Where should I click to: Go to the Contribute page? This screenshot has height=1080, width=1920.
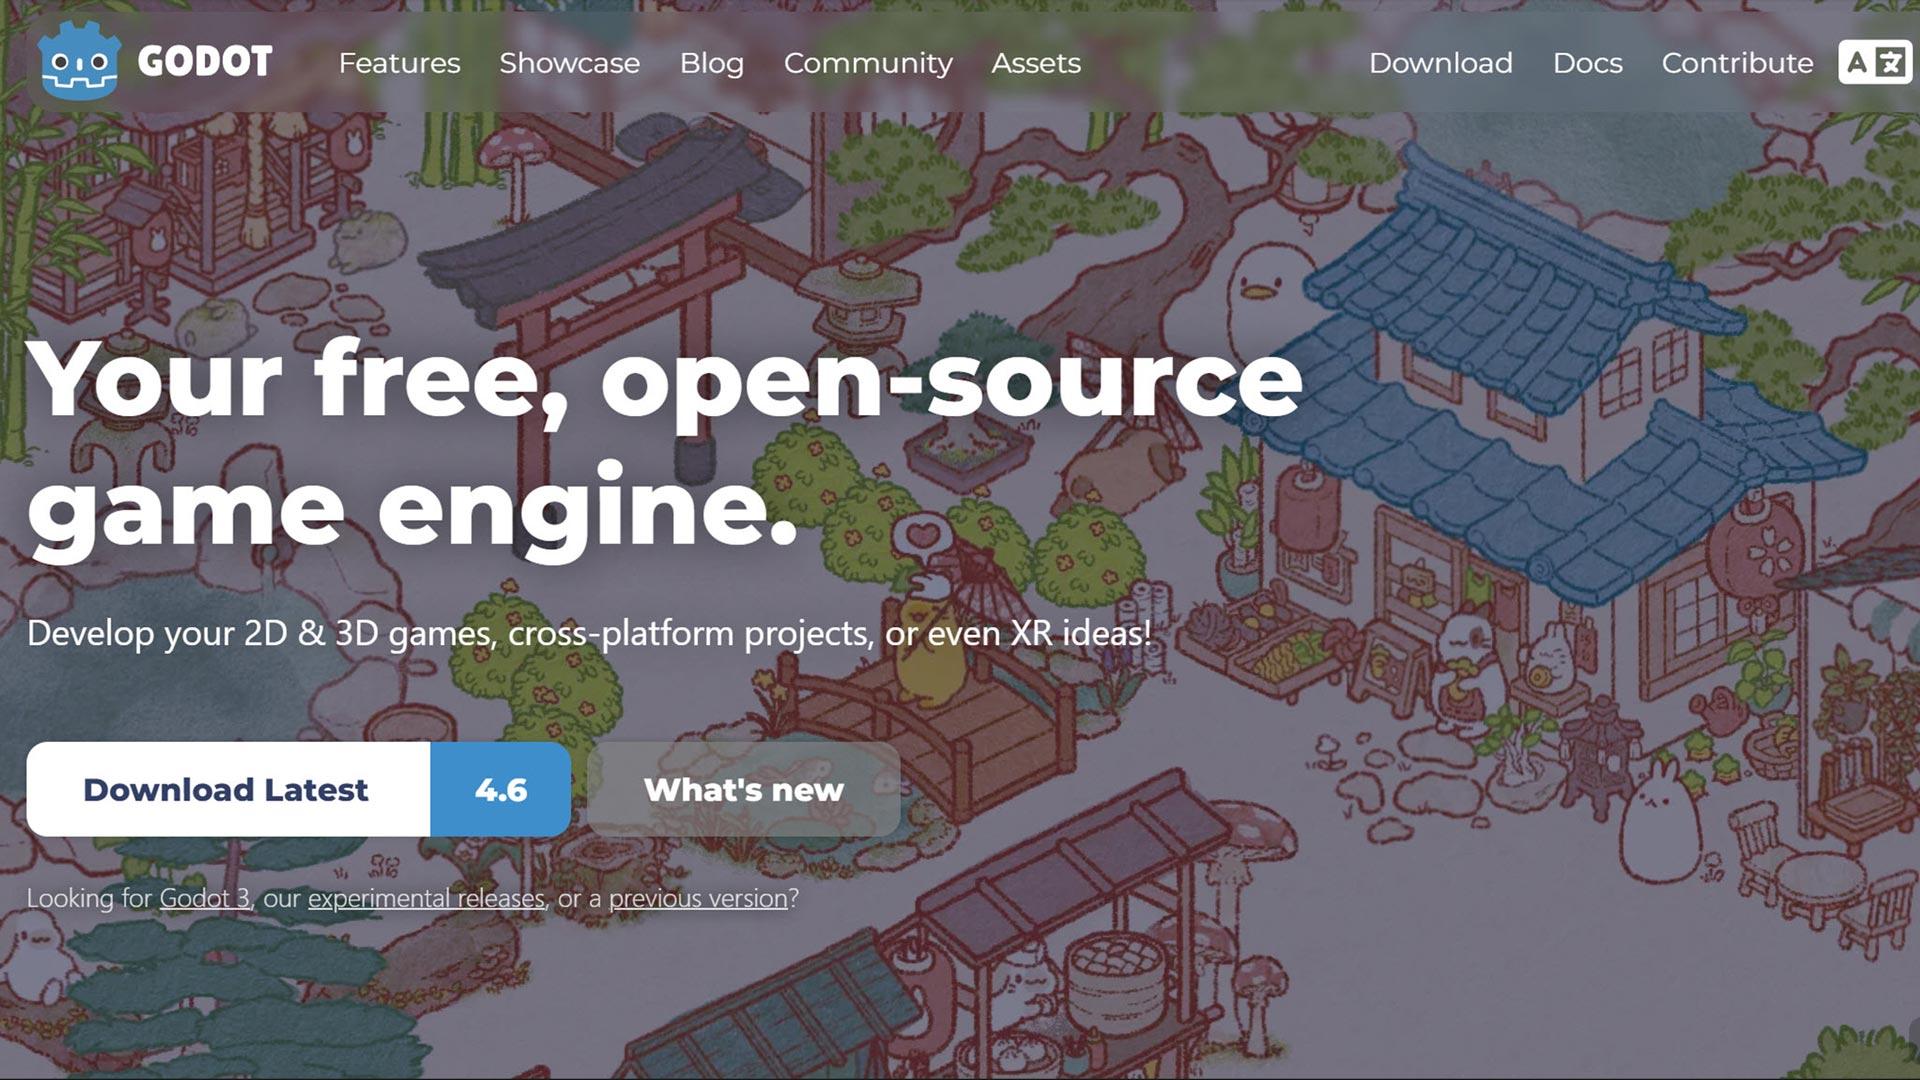1737,63
